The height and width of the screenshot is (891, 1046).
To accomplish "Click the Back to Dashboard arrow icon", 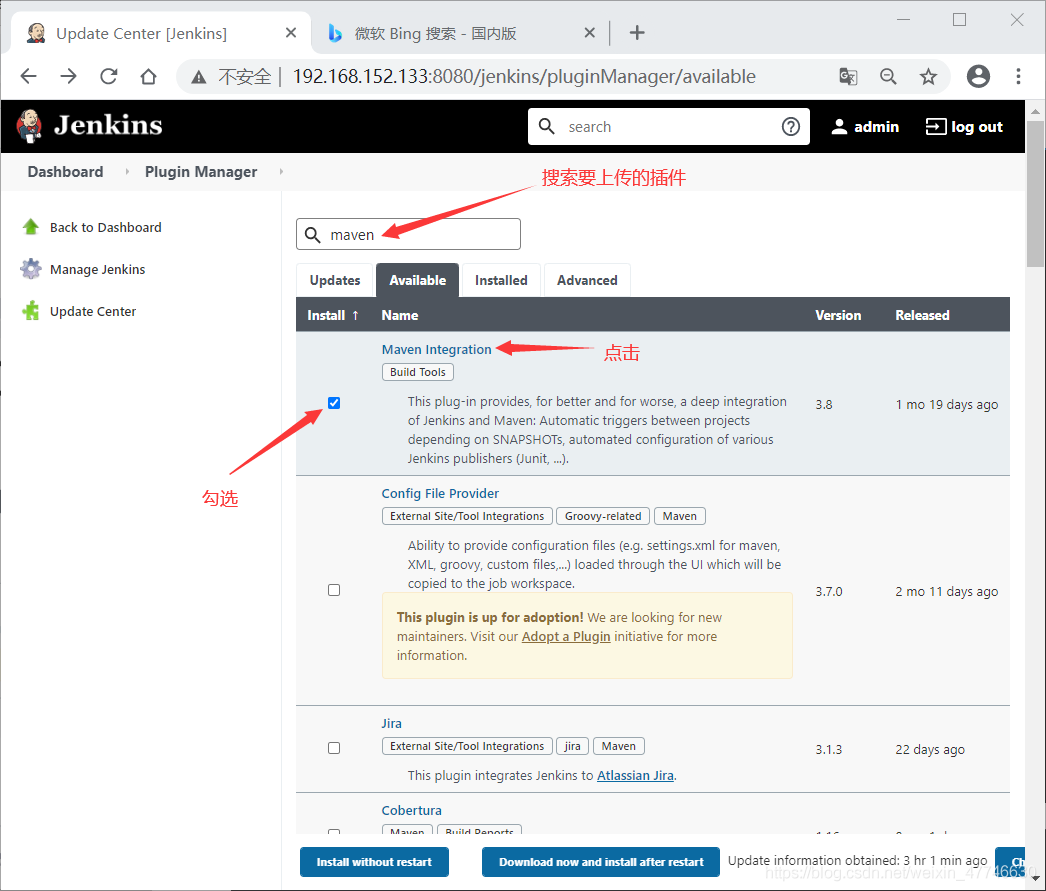I will click(x=31, y=227).
